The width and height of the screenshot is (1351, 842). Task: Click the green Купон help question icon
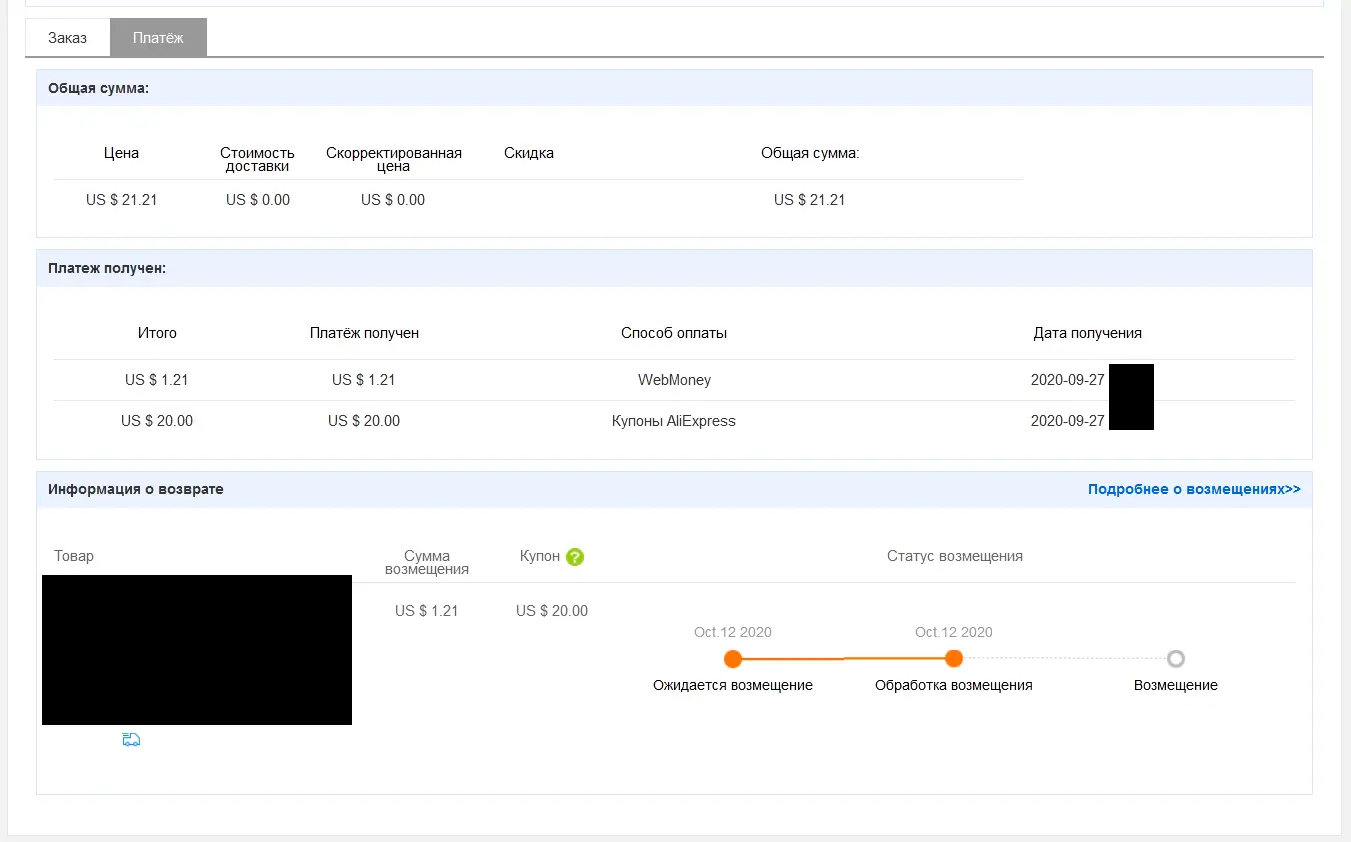(574, 557)
